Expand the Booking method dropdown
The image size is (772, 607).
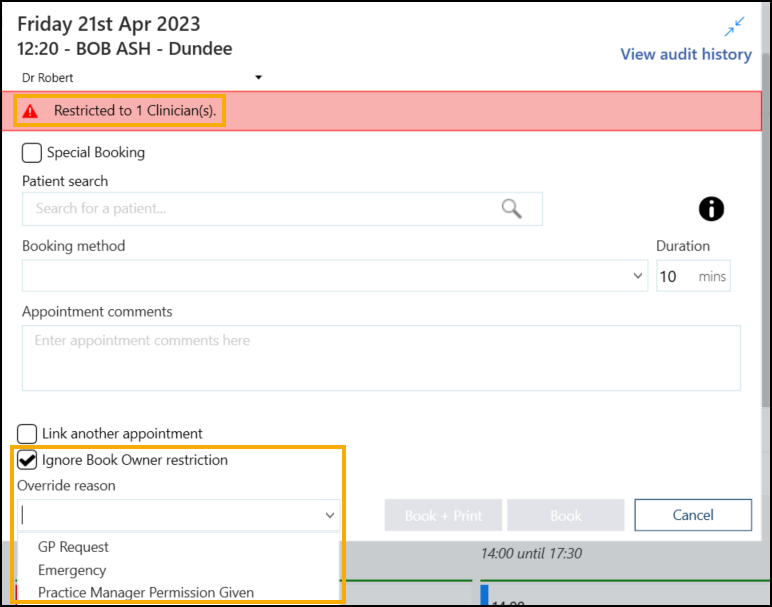click(639, 276)
